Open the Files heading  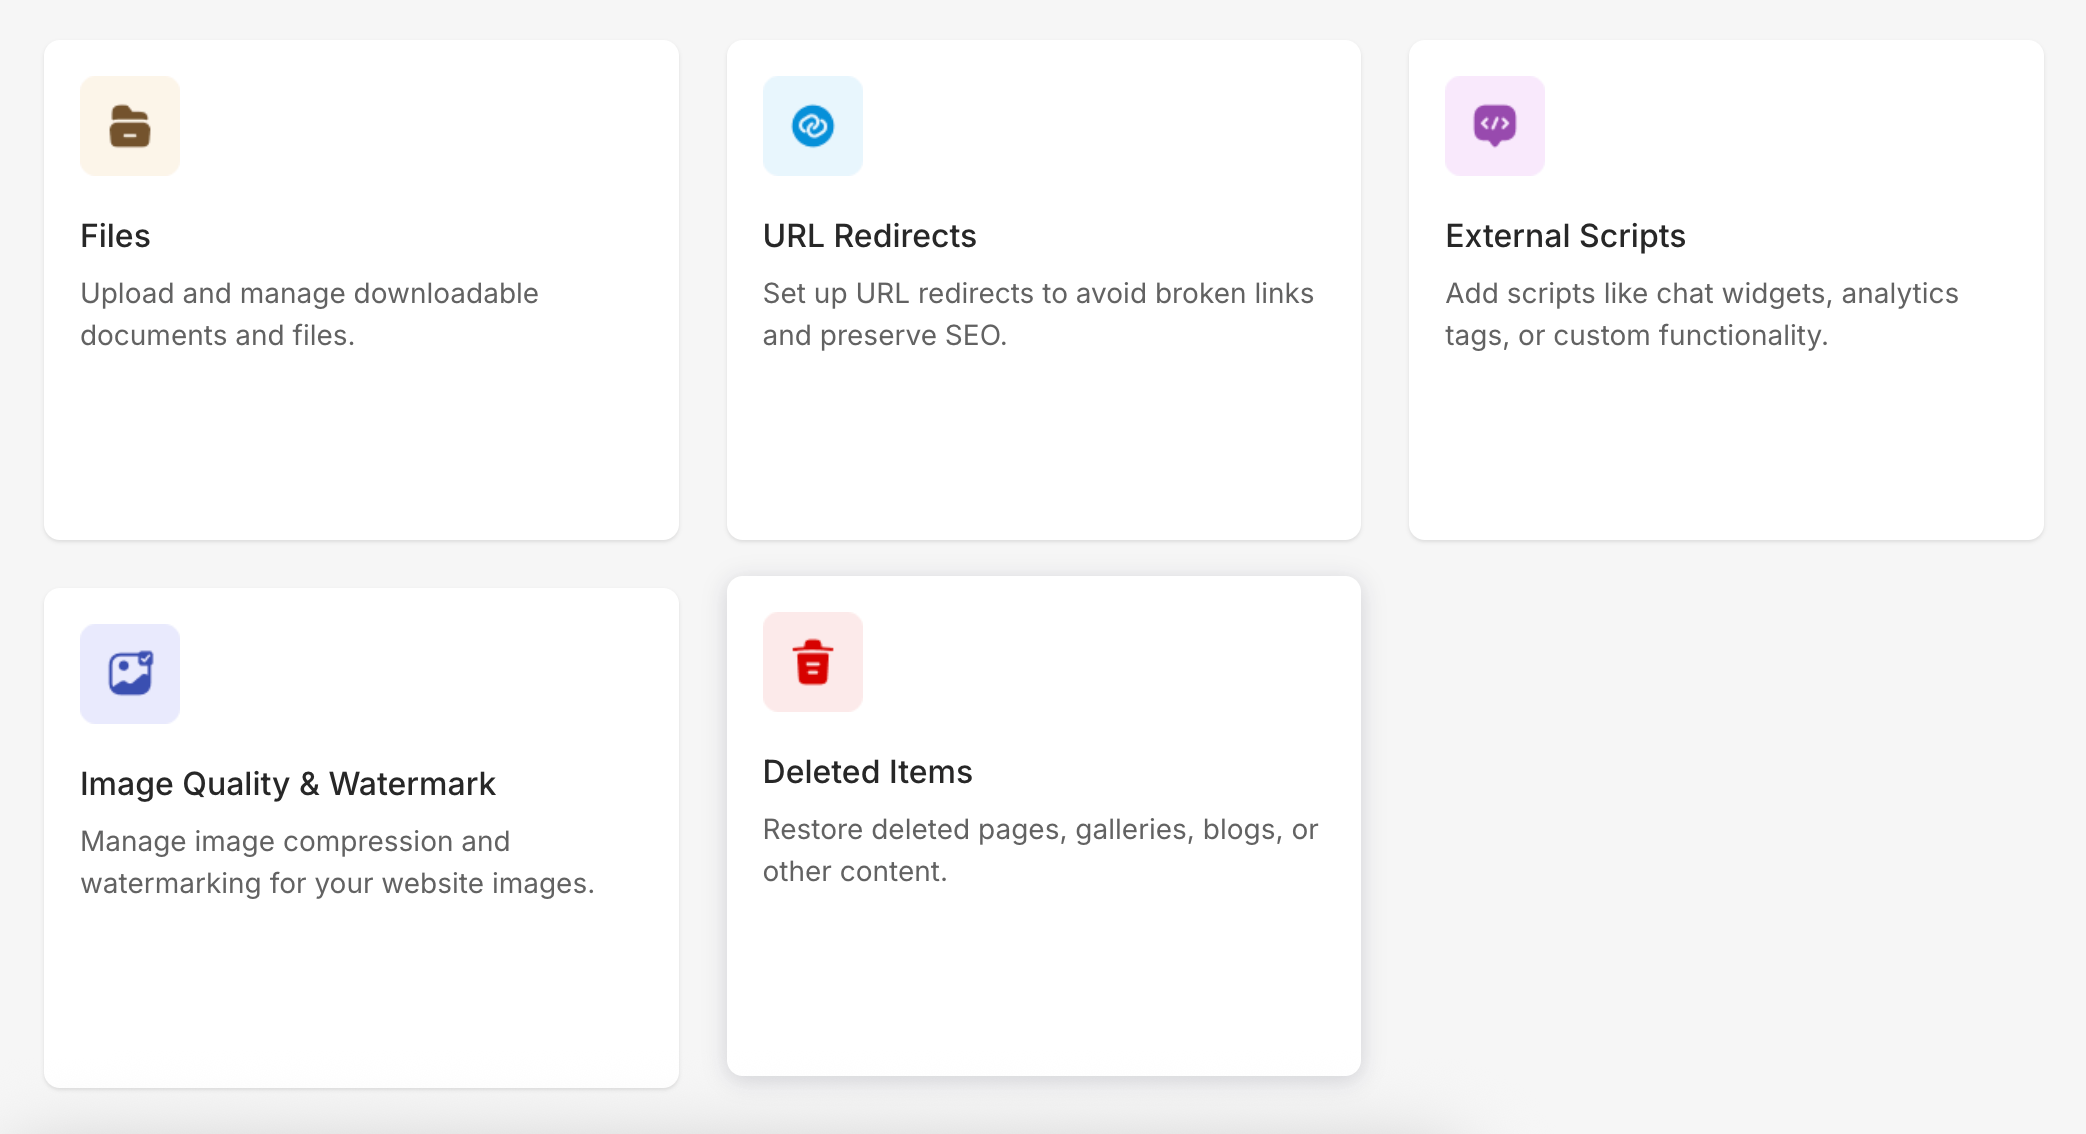pos(115,236)
